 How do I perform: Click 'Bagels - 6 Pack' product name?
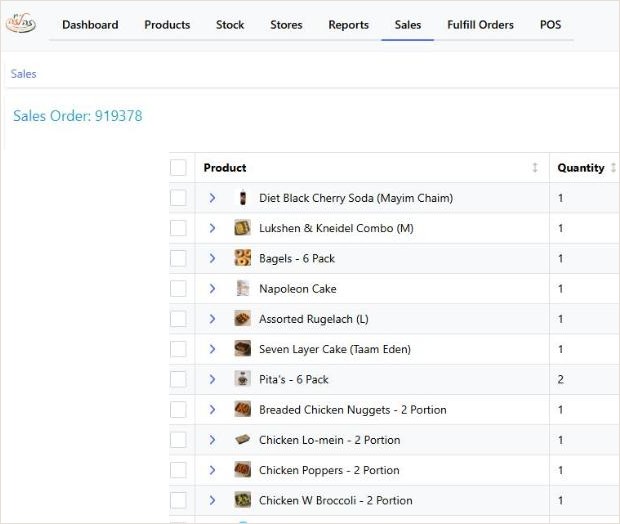coord(297,259)
